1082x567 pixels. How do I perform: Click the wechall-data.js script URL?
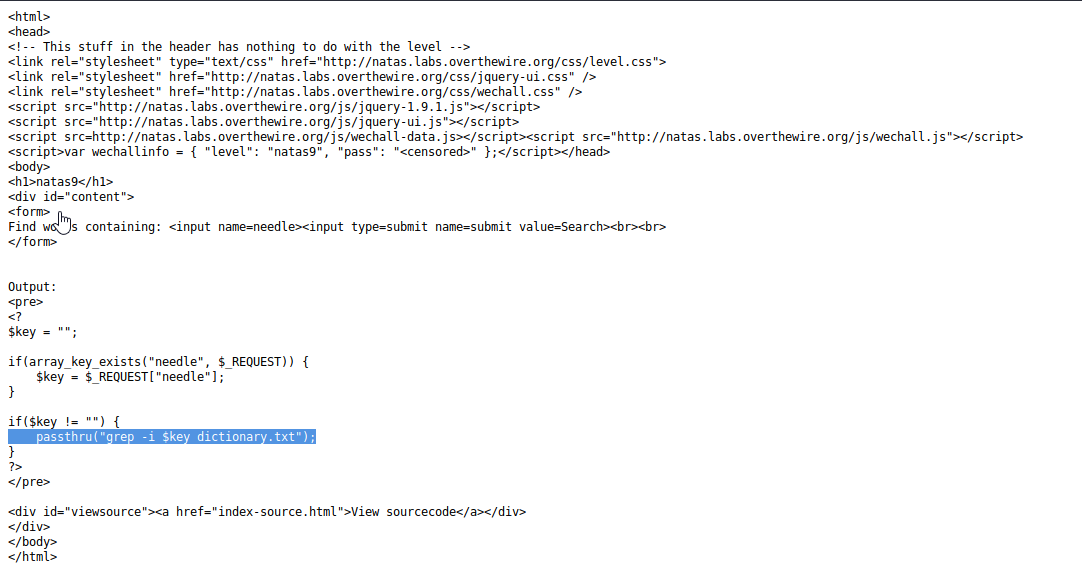(x=274, y=137)
